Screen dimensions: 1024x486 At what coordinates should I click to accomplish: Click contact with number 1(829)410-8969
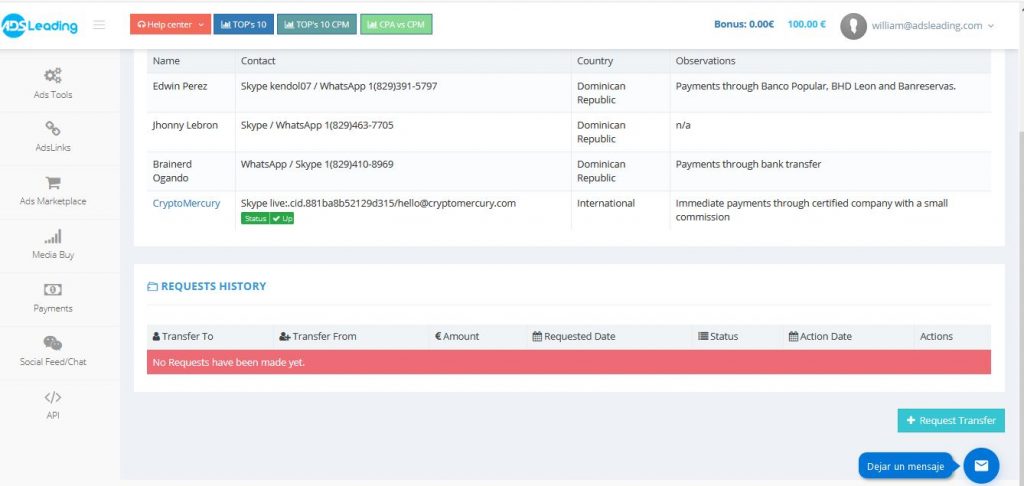(317, 164)
